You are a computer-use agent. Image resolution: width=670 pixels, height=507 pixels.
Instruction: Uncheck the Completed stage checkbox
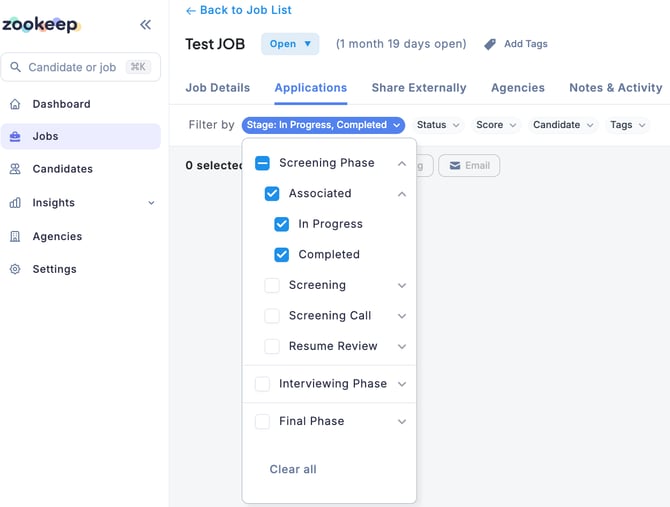[x=282, y=255]
